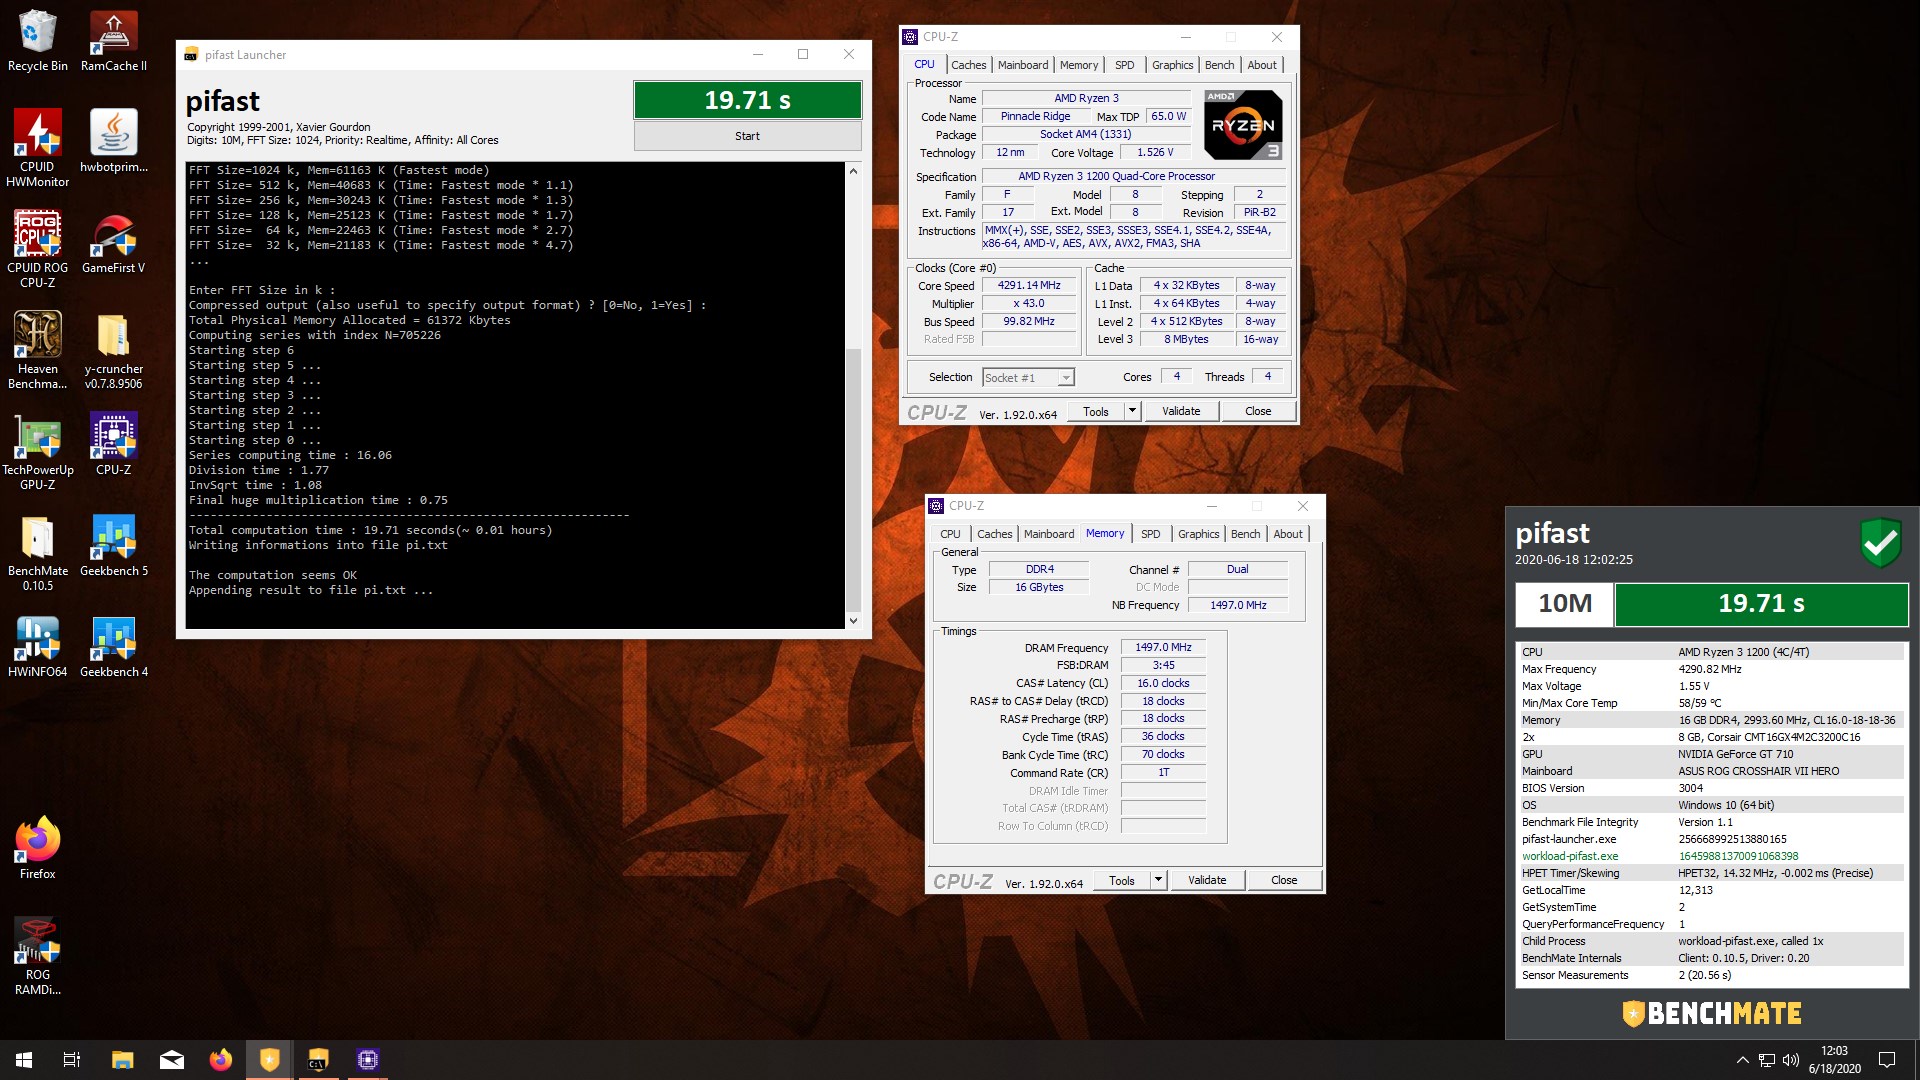Open CPUID HWMonitor desktop icon

coord(37,147)
